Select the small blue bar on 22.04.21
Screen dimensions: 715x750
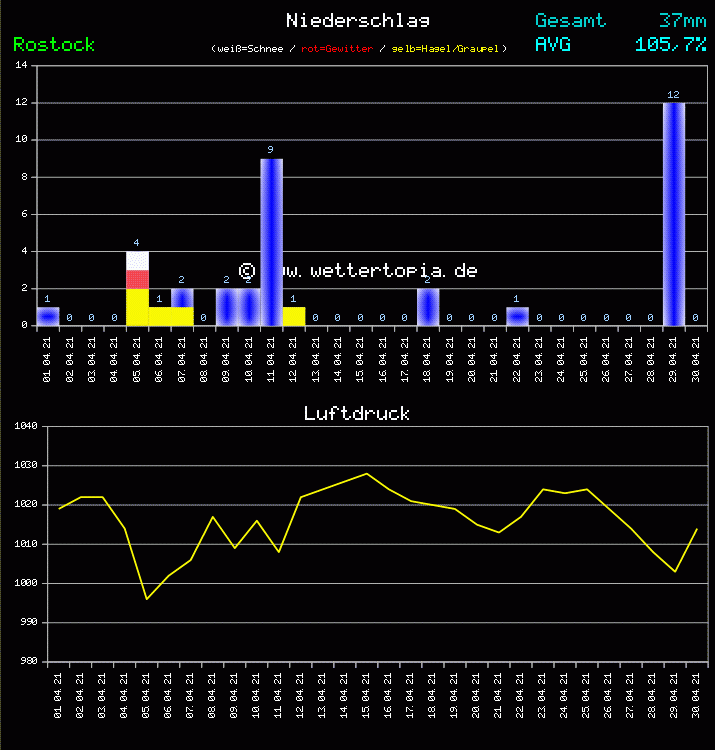pos(517,316)
